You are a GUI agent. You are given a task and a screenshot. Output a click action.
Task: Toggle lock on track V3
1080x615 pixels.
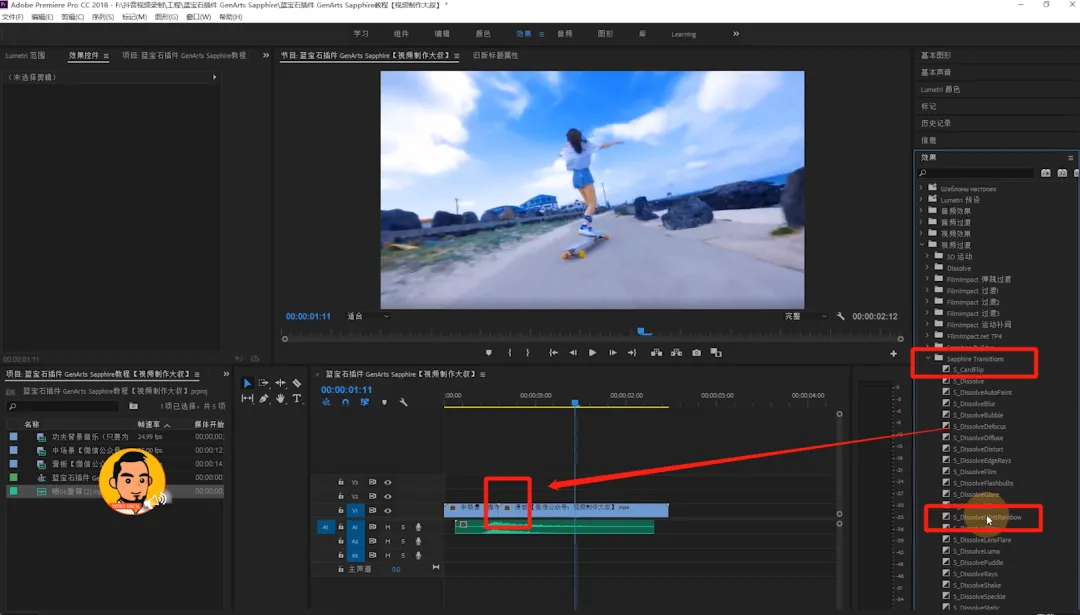[x=341, y=482]
